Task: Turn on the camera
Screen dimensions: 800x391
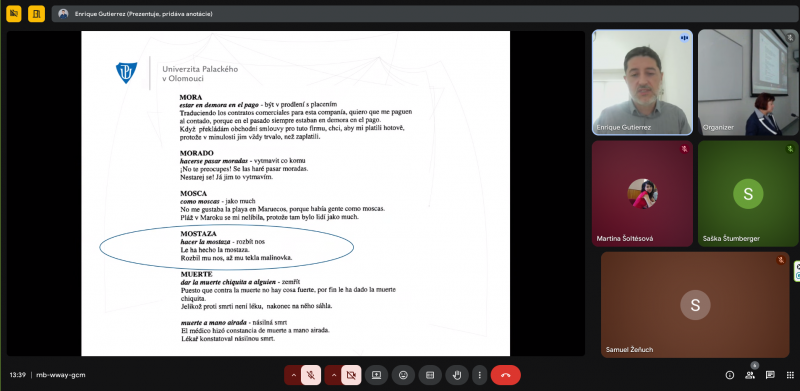Action: click(351, 375)
